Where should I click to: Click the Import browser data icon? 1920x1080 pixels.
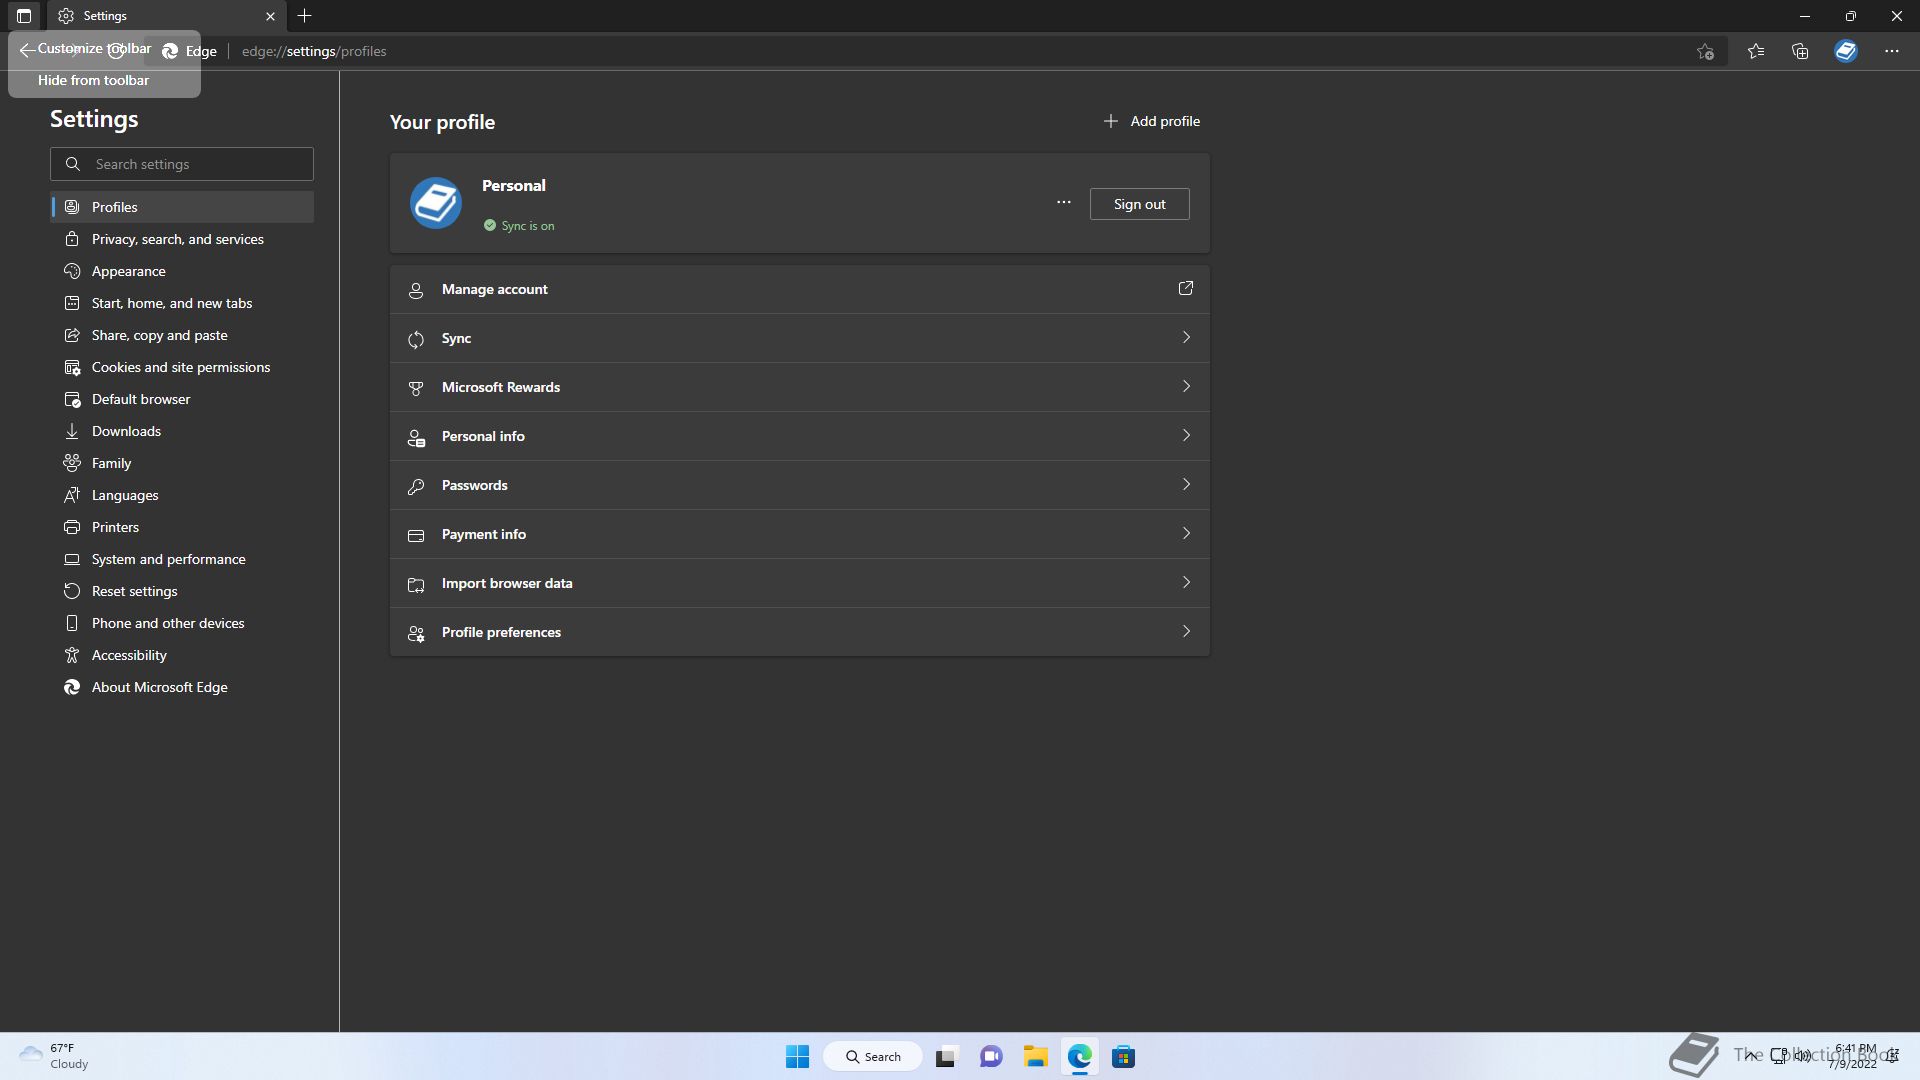click(x=416, y=585)
